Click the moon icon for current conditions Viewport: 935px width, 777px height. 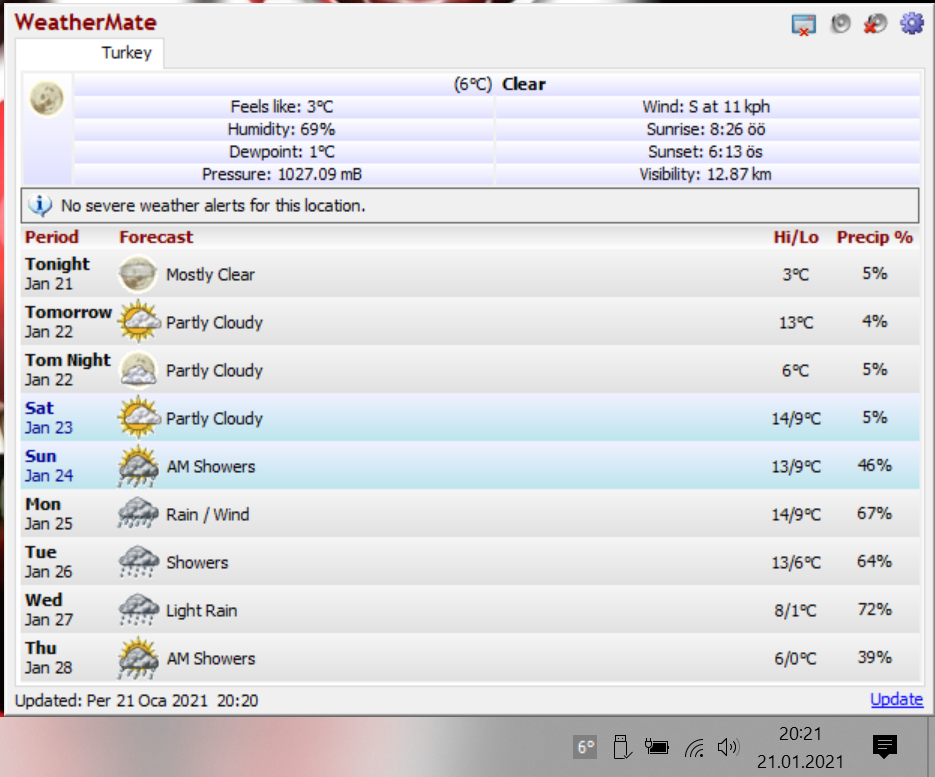(x=47, y=98)
